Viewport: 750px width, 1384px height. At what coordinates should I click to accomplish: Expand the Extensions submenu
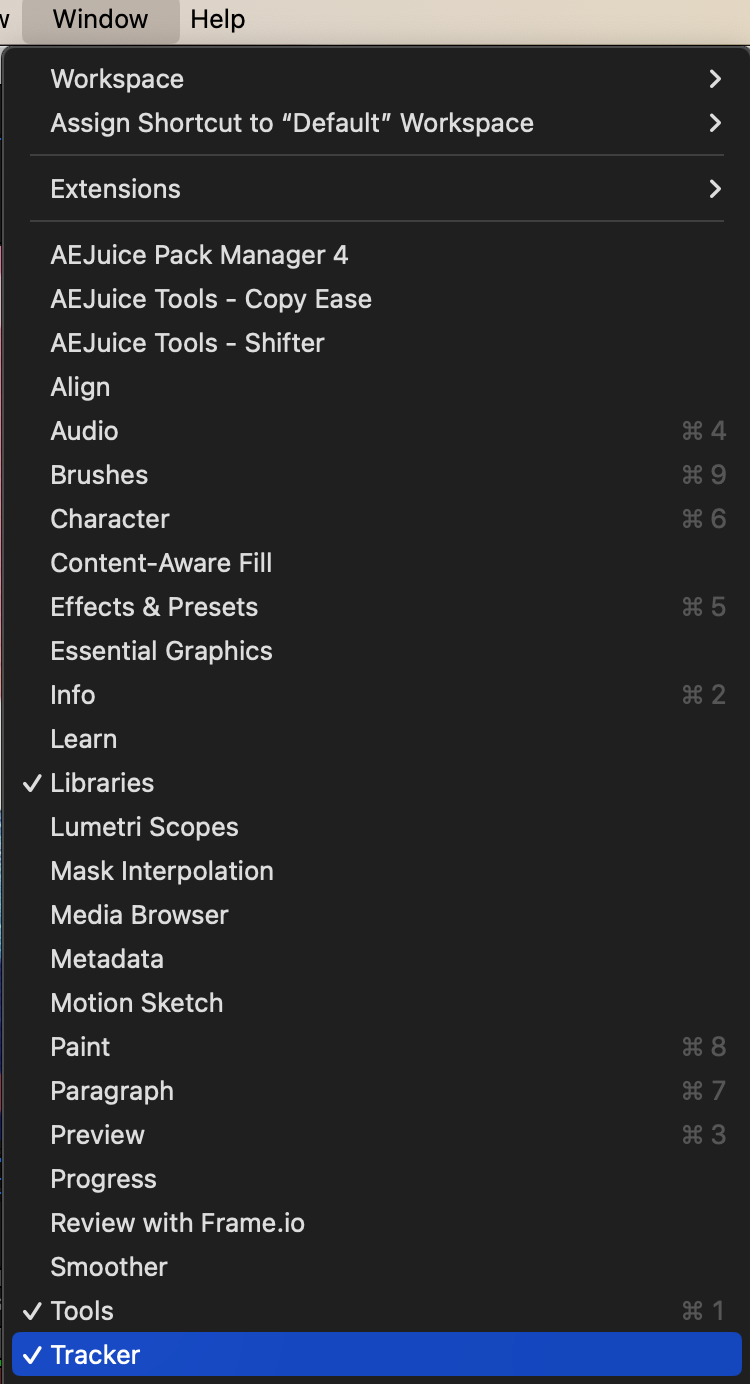click(x=116, y=189)
